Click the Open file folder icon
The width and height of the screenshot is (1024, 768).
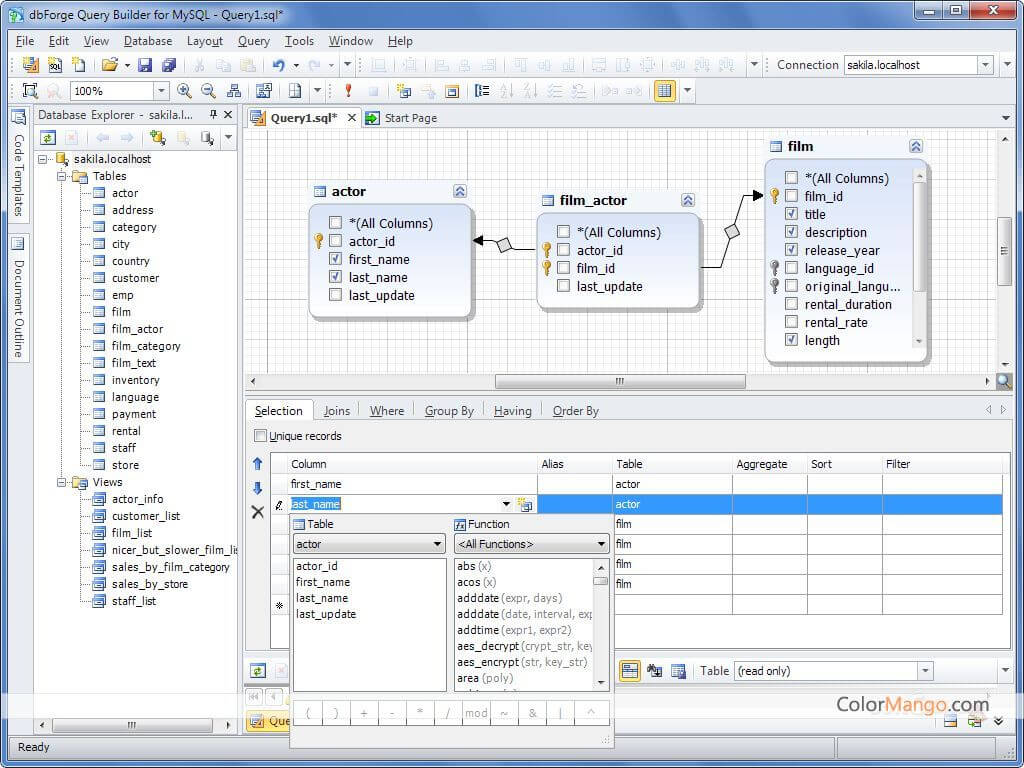click(x=110, y=65)
